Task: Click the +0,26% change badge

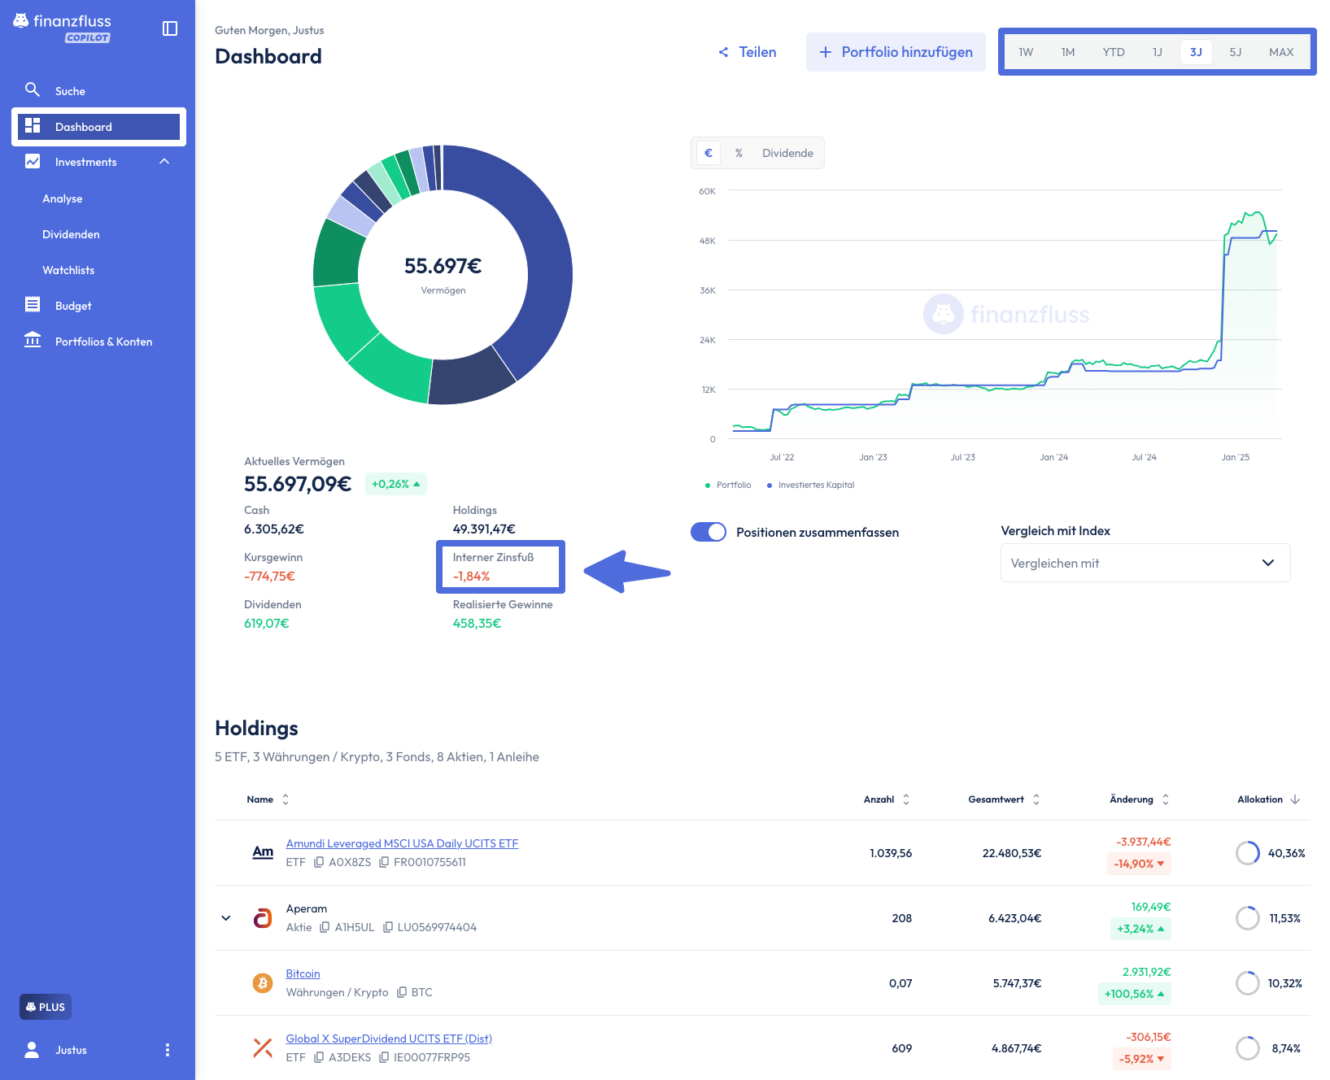Action: pyautogui.click(x=396, y=484)
